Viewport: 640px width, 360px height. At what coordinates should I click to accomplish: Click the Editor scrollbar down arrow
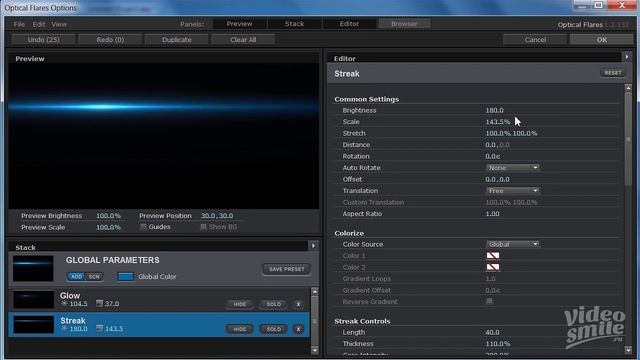[x=628, y=350]
